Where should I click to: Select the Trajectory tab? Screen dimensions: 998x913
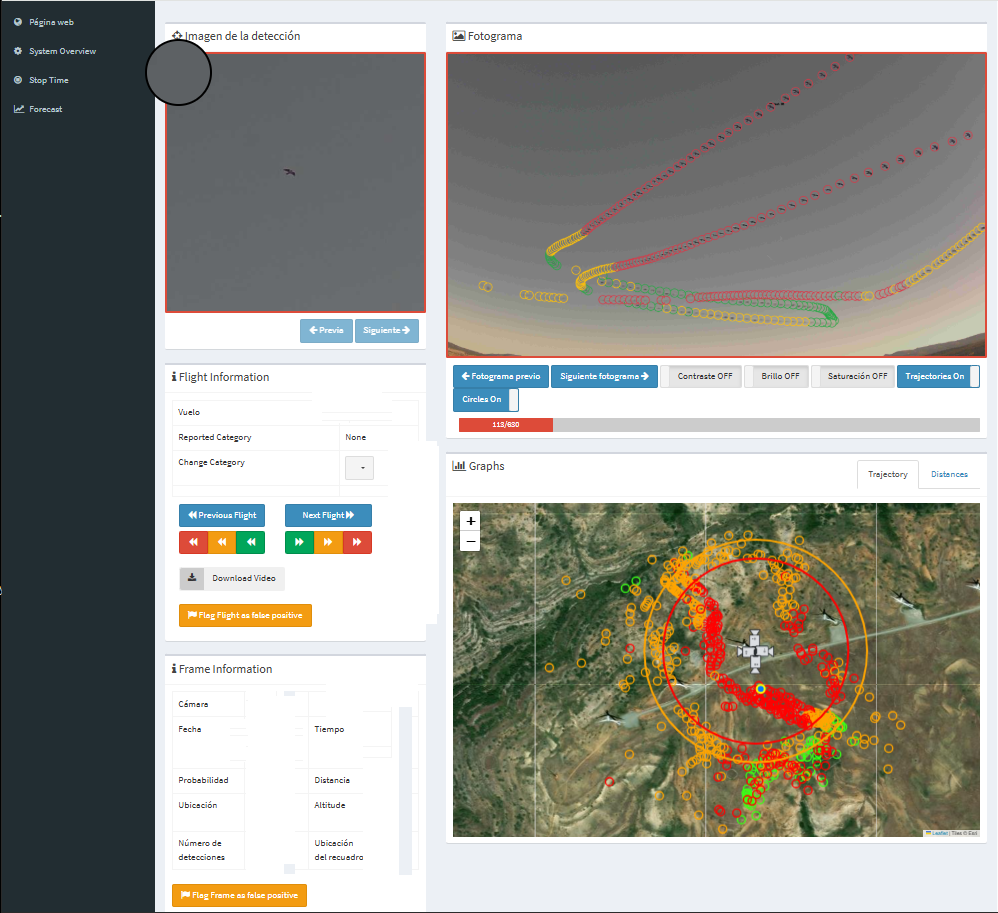[887, 474]
